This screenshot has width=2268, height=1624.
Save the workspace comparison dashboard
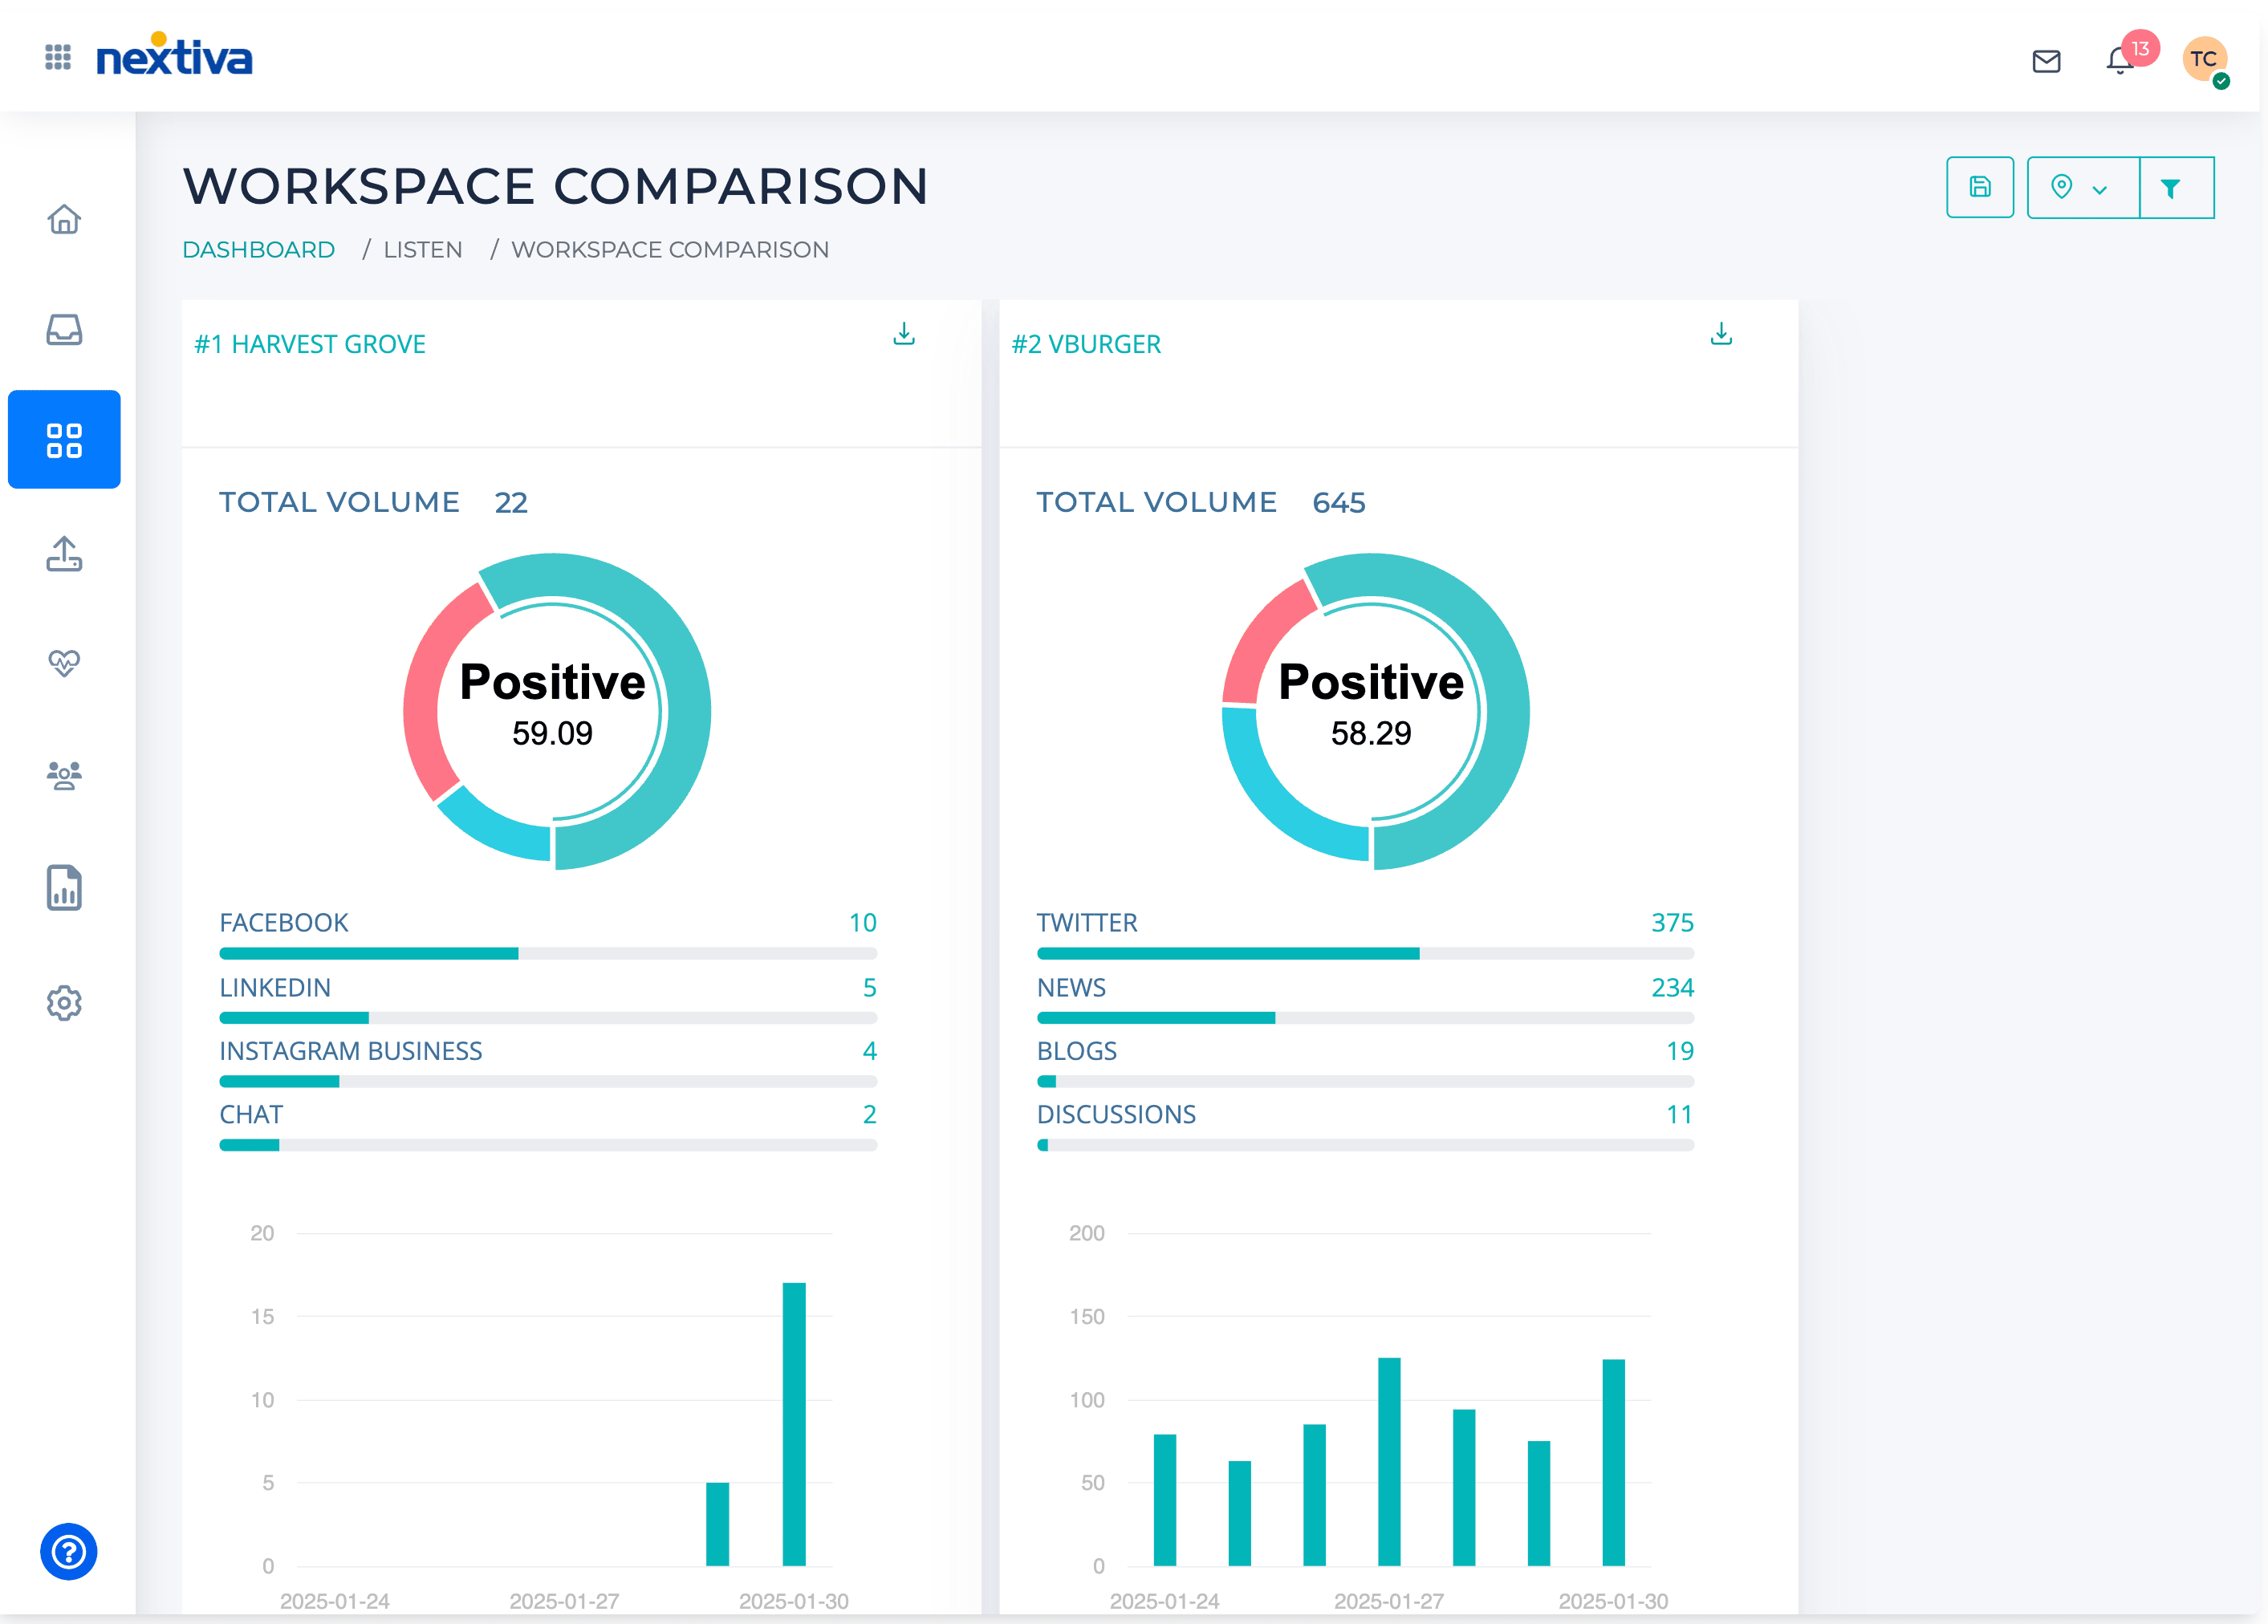[1980, 187]
